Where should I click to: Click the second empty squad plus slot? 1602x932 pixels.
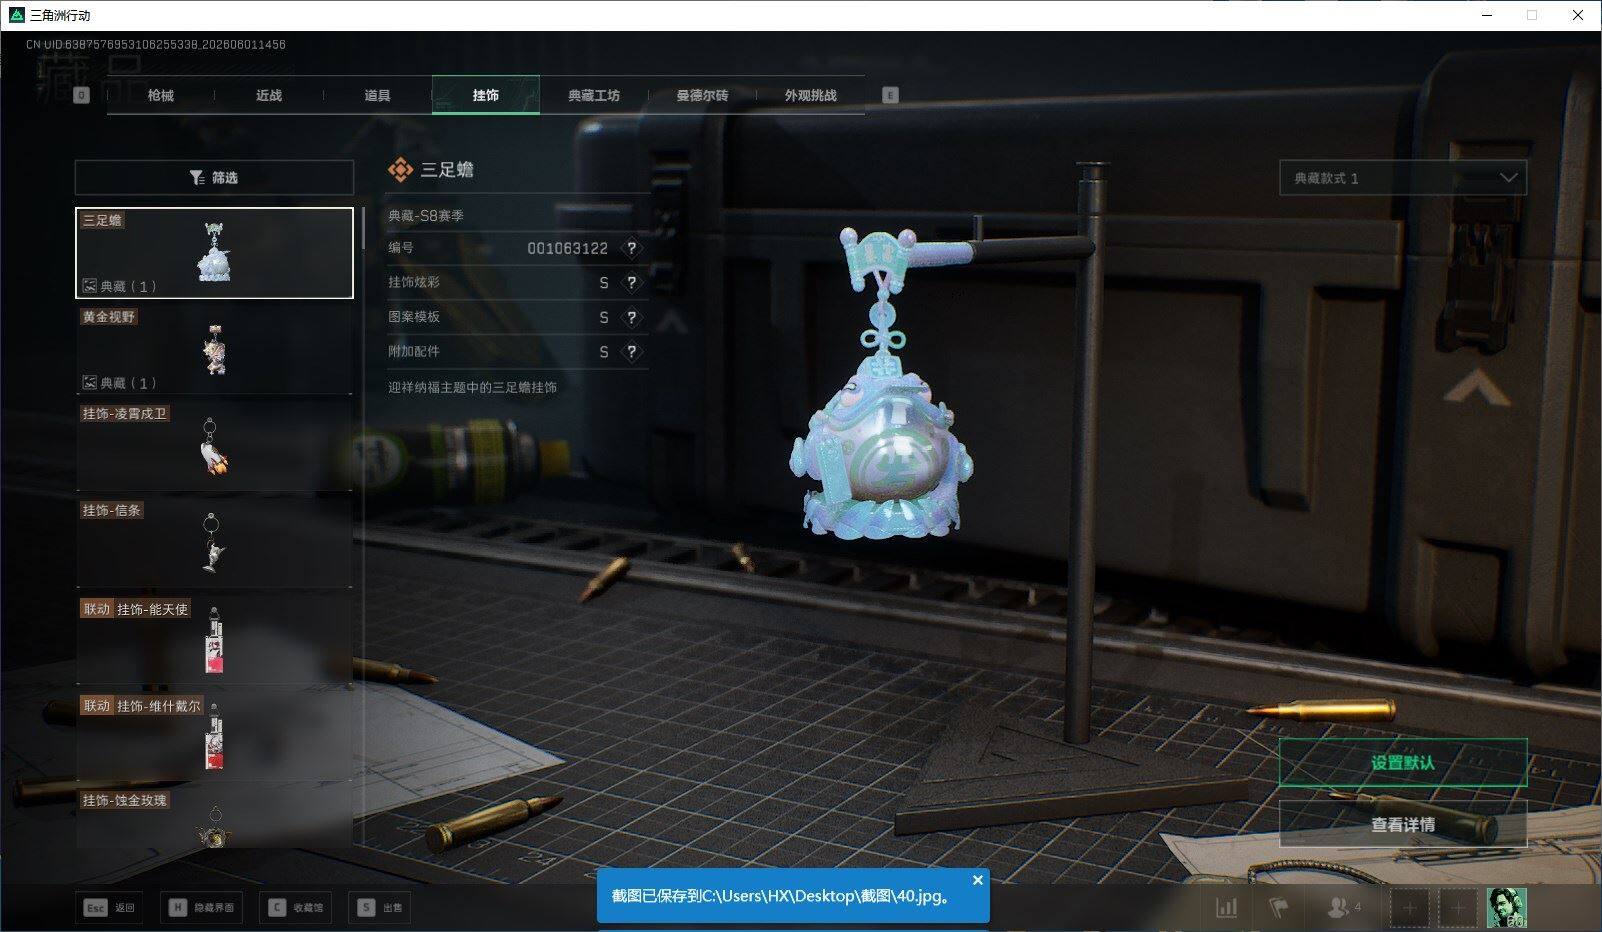click(1458, 908)
